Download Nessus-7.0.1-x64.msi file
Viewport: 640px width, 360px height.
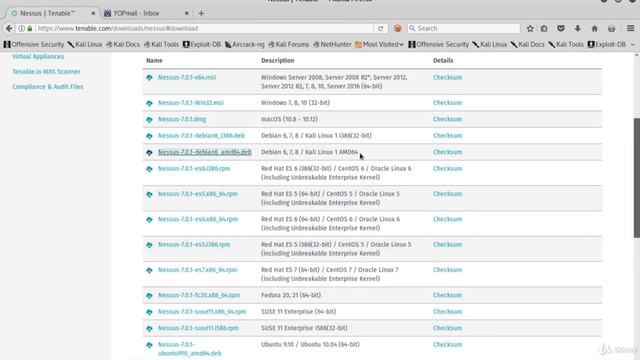click(187, 77)
